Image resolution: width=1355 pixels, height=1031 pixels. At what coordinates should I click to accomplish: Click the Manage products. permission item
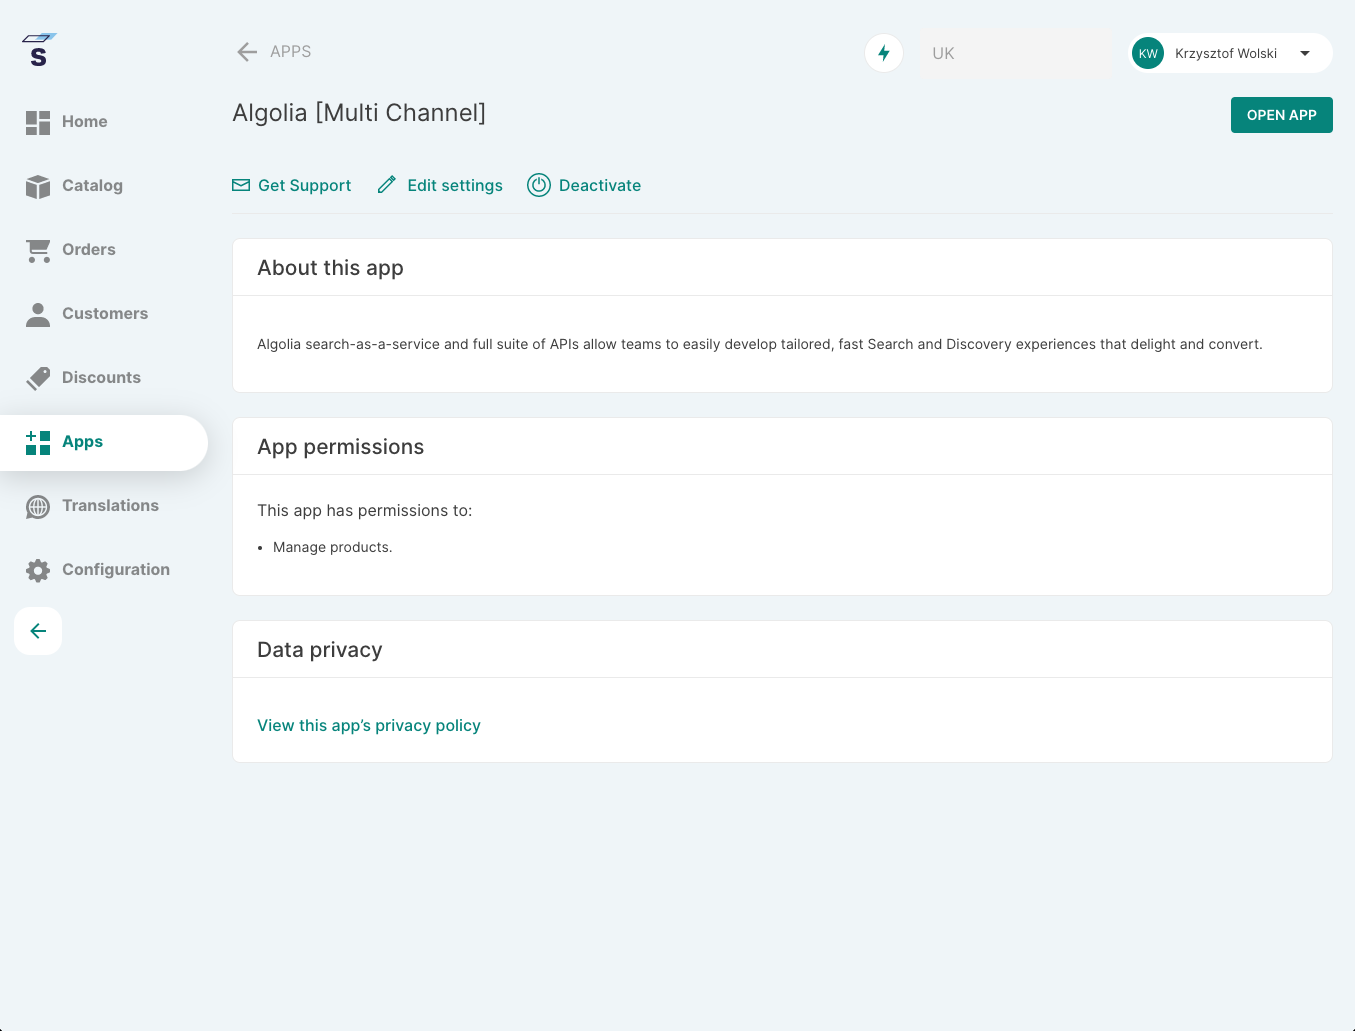[333, 547]
